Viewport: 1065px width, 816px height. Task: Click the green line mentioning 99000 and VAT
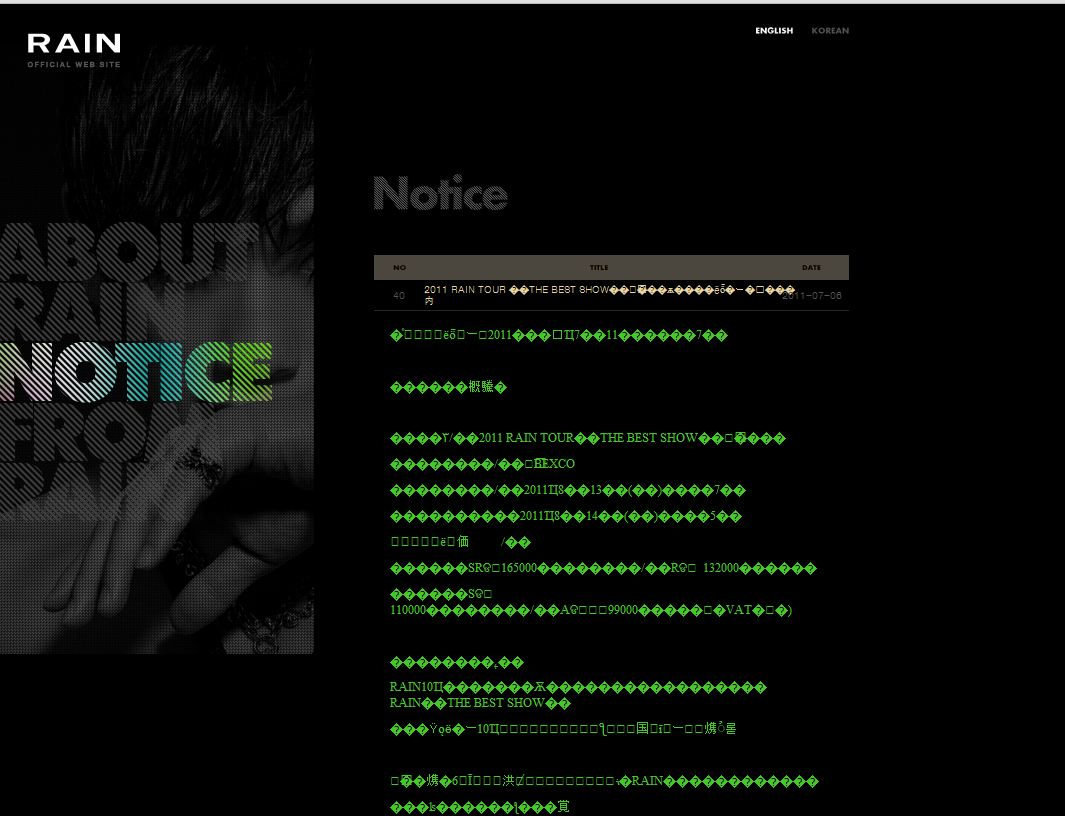[590, 610]
